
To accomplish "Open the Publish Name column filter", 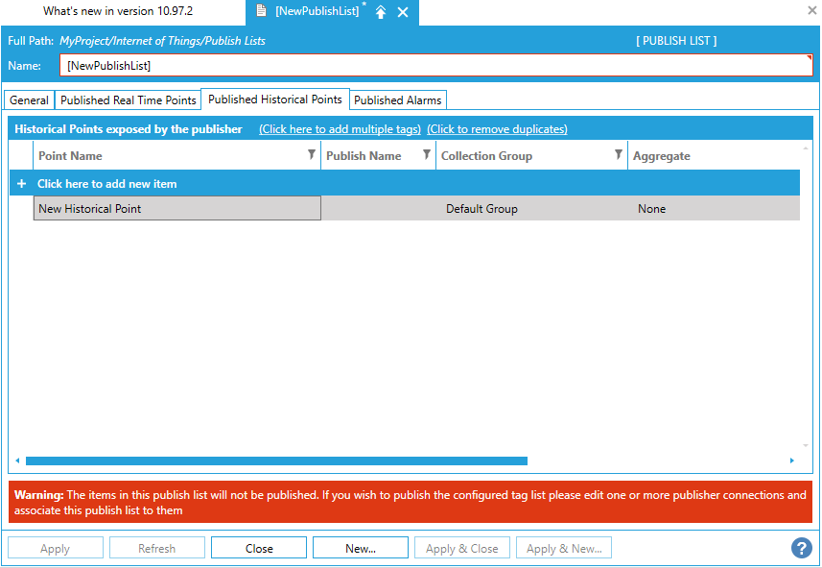I will pyautogui.click(x=426, y=155).
